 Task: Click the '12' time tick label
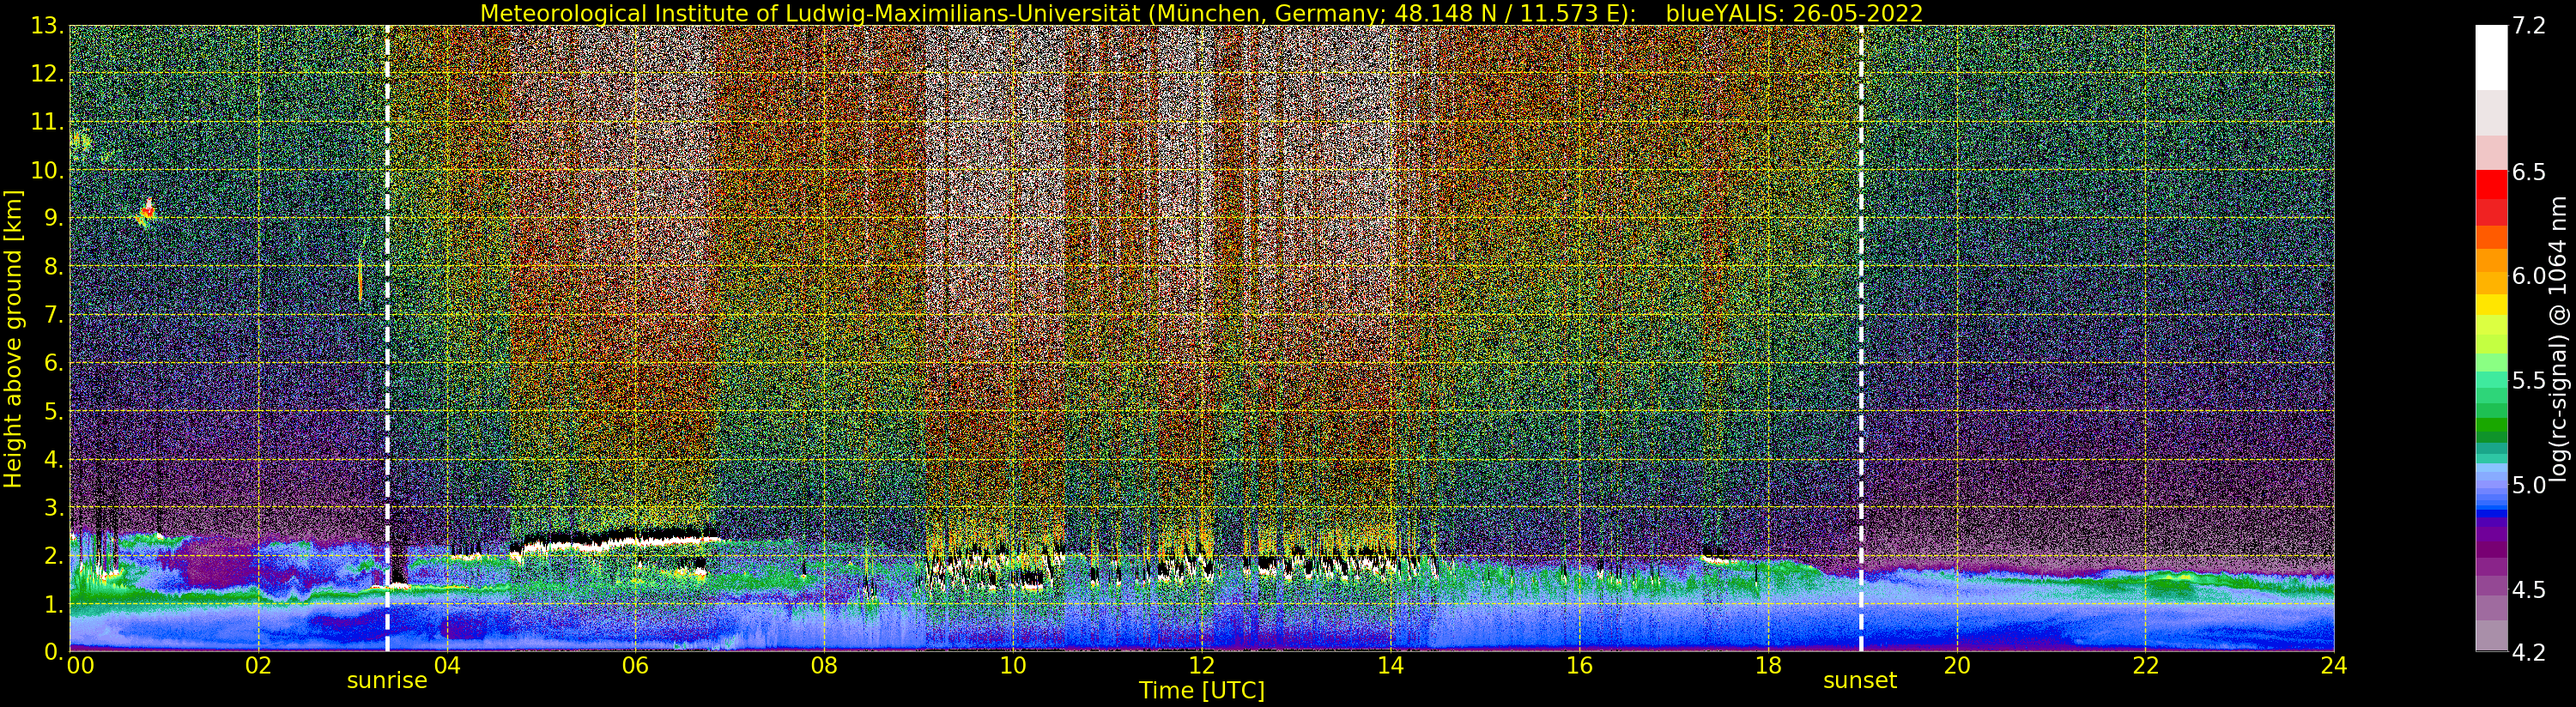[x=1202, y=666]
